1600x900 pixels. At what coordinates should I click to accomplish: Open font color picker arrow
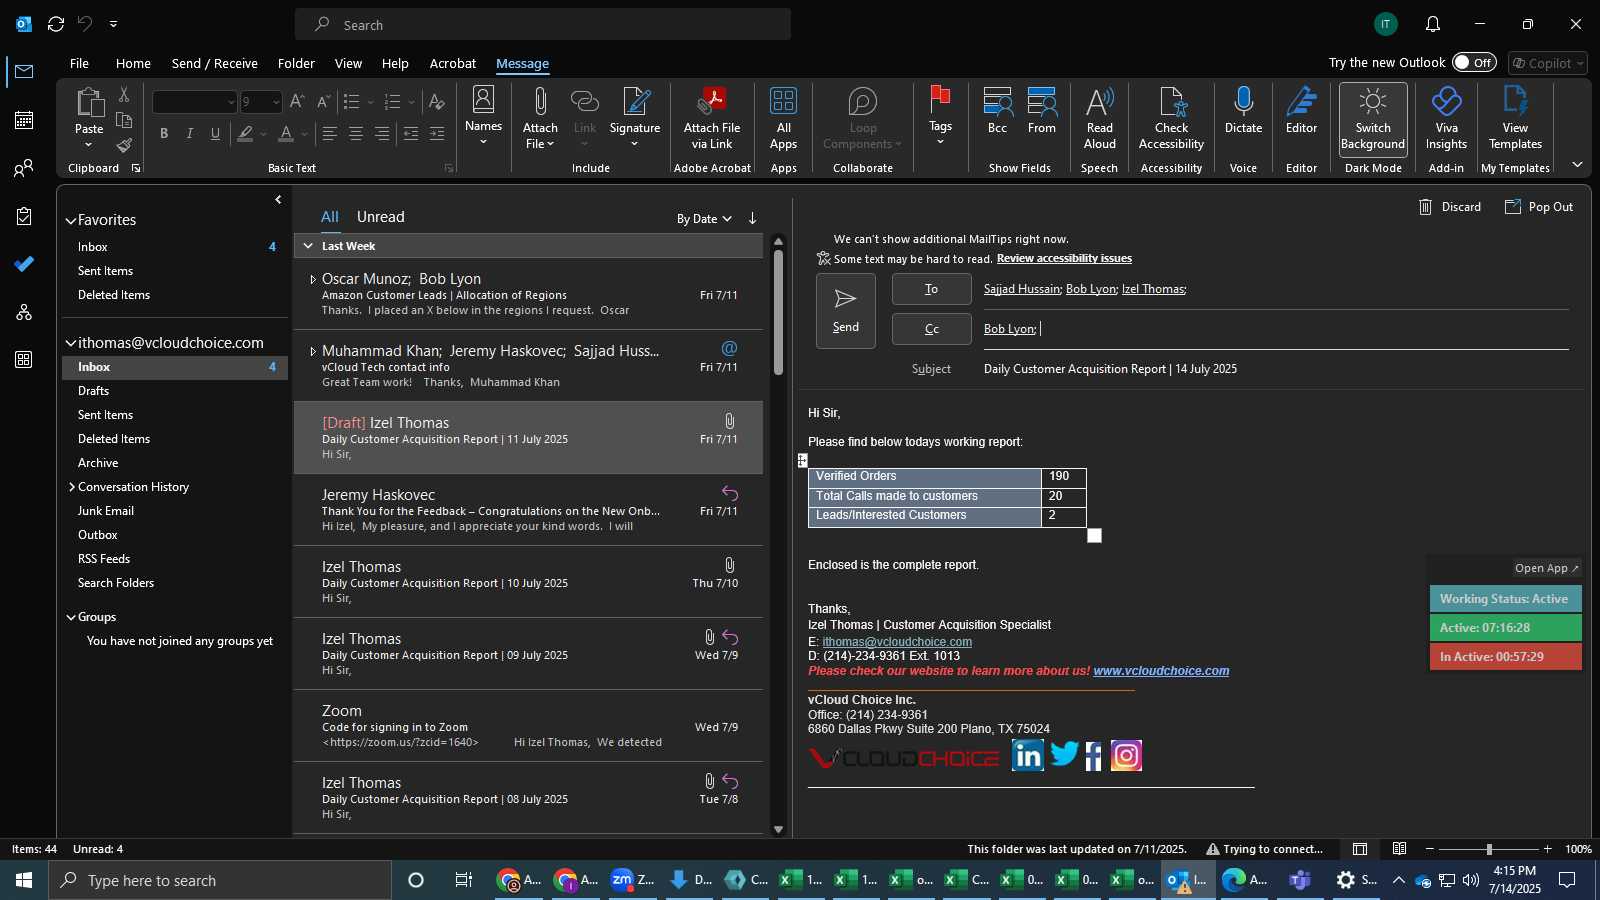[305, 133]
